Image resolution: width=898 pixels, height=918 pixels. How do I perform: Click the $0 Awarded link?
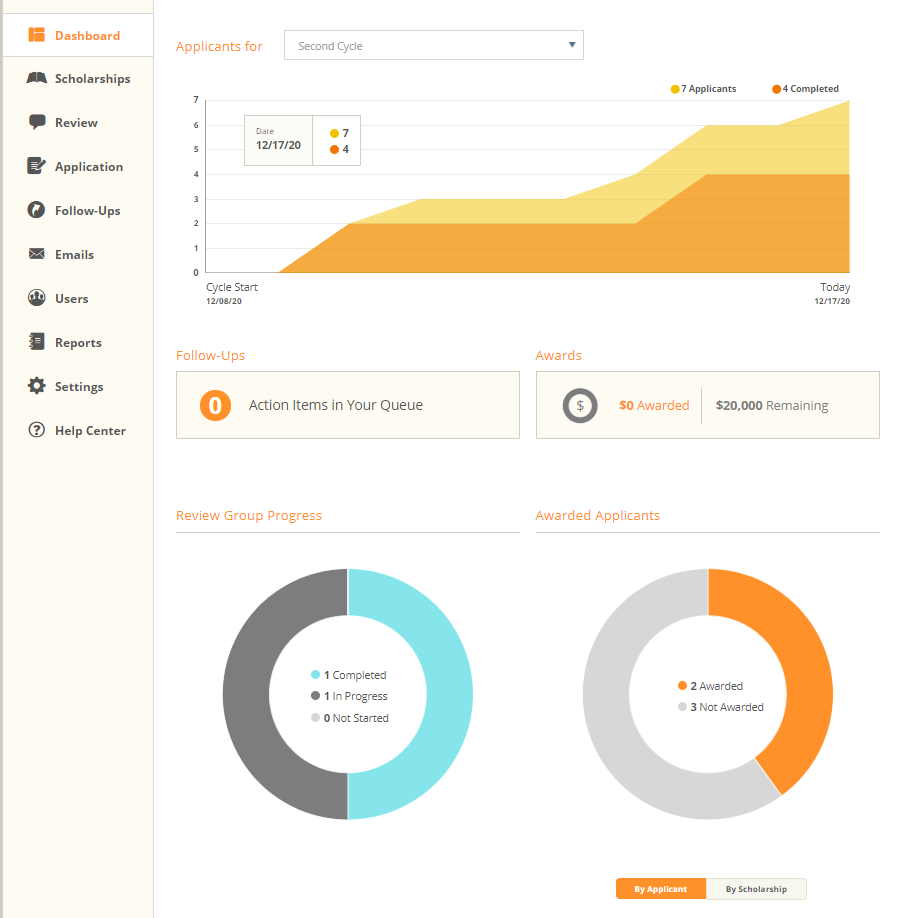coord(654,405)
